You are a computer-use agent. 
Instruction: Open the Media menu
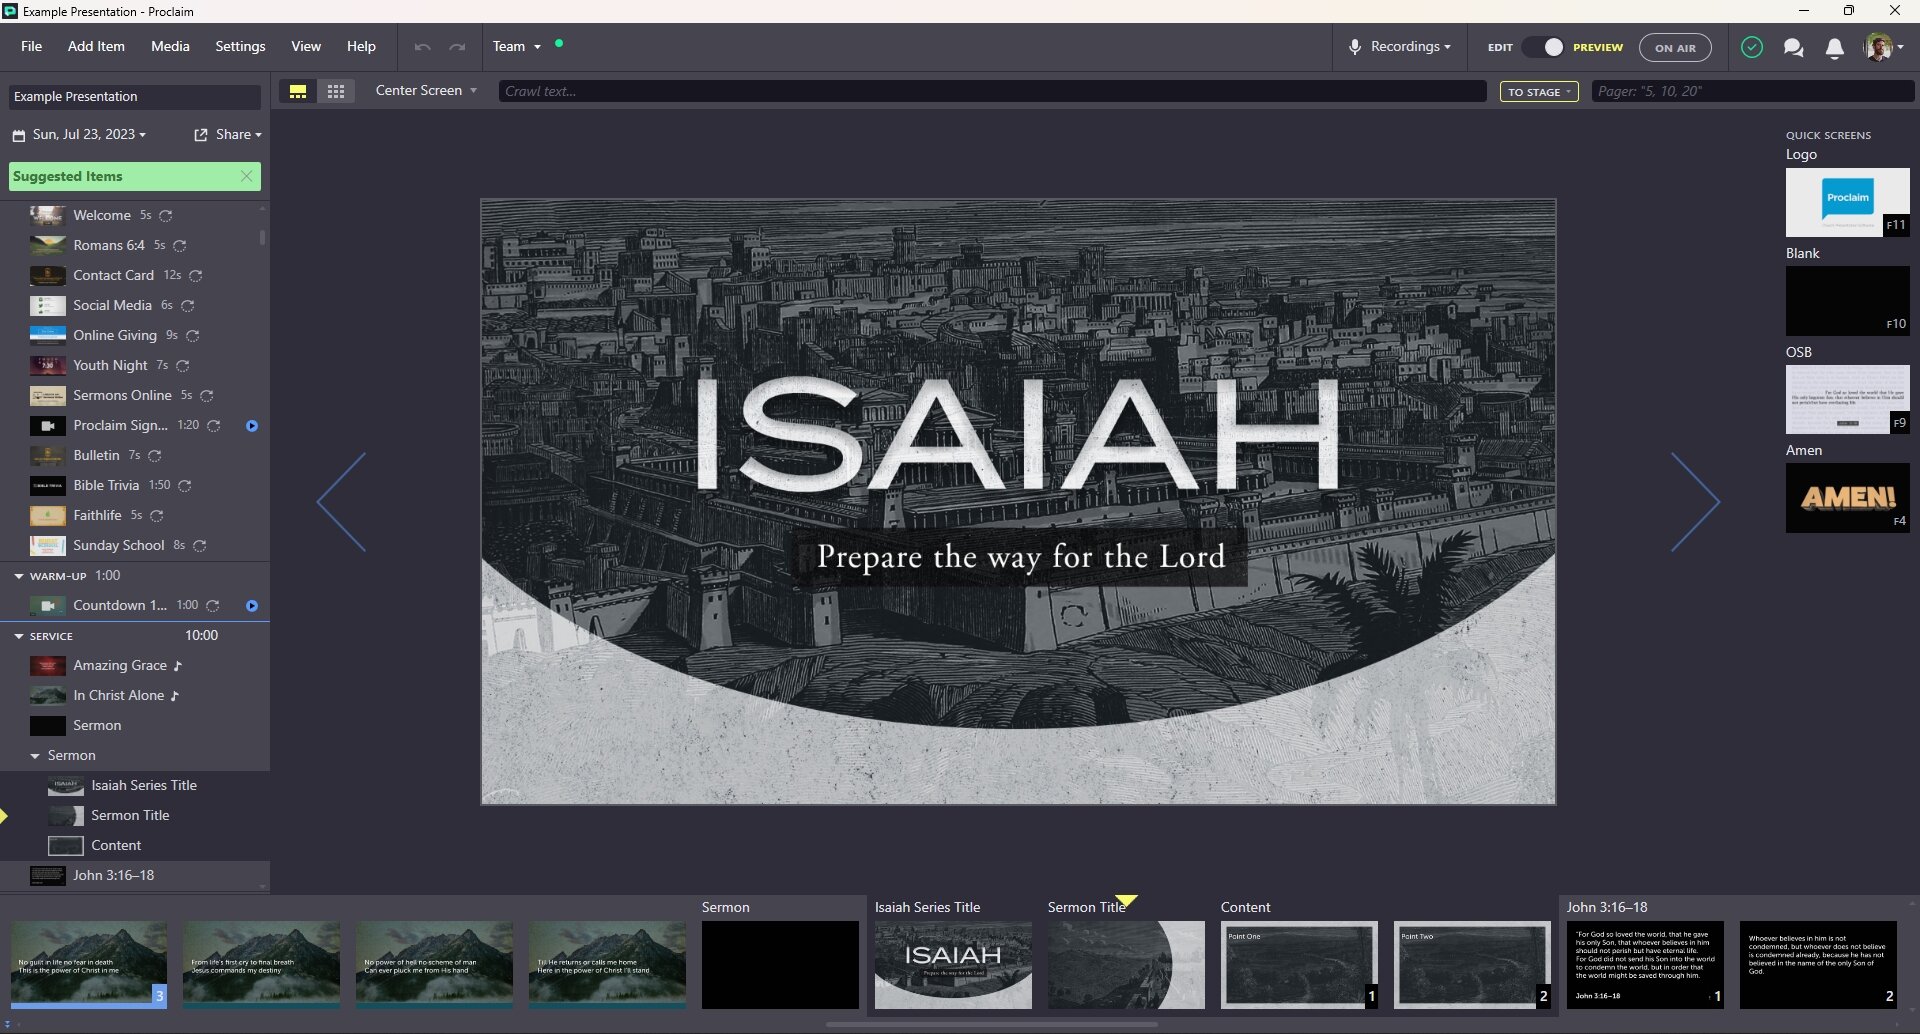tap(170, 46)
